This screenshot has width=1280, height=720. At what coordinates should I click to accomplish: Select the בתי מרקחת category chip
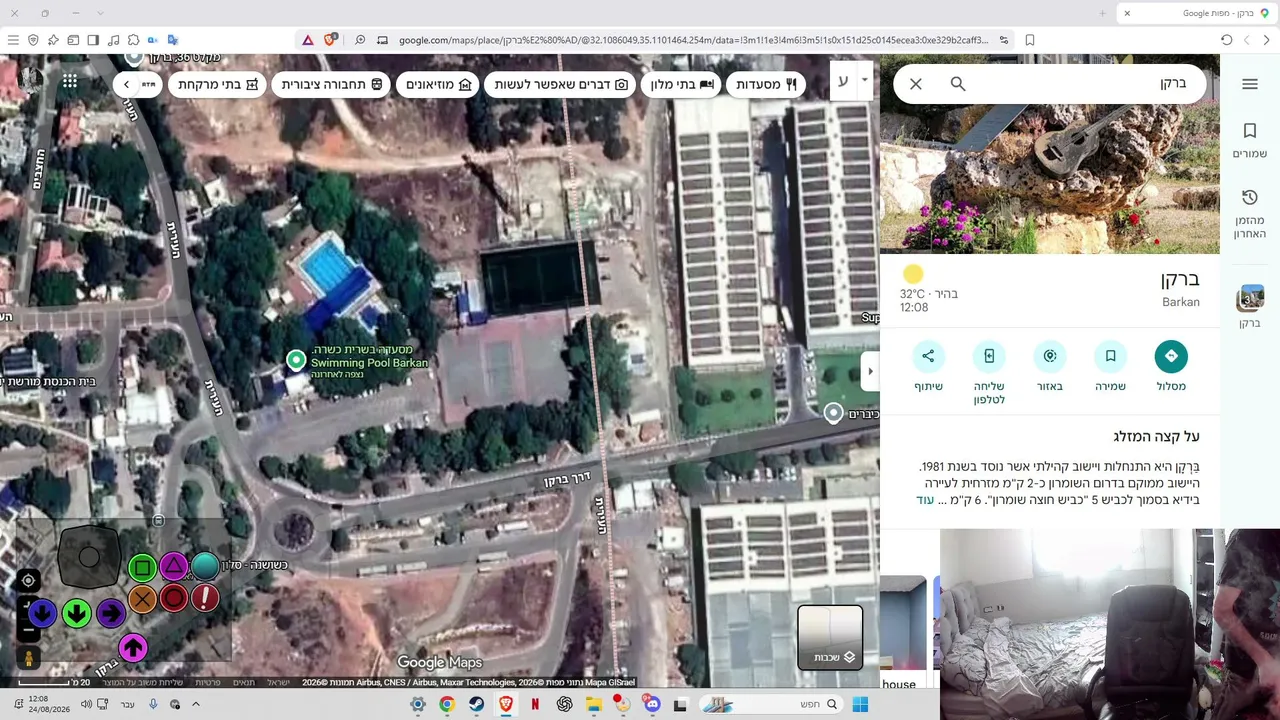218,84
